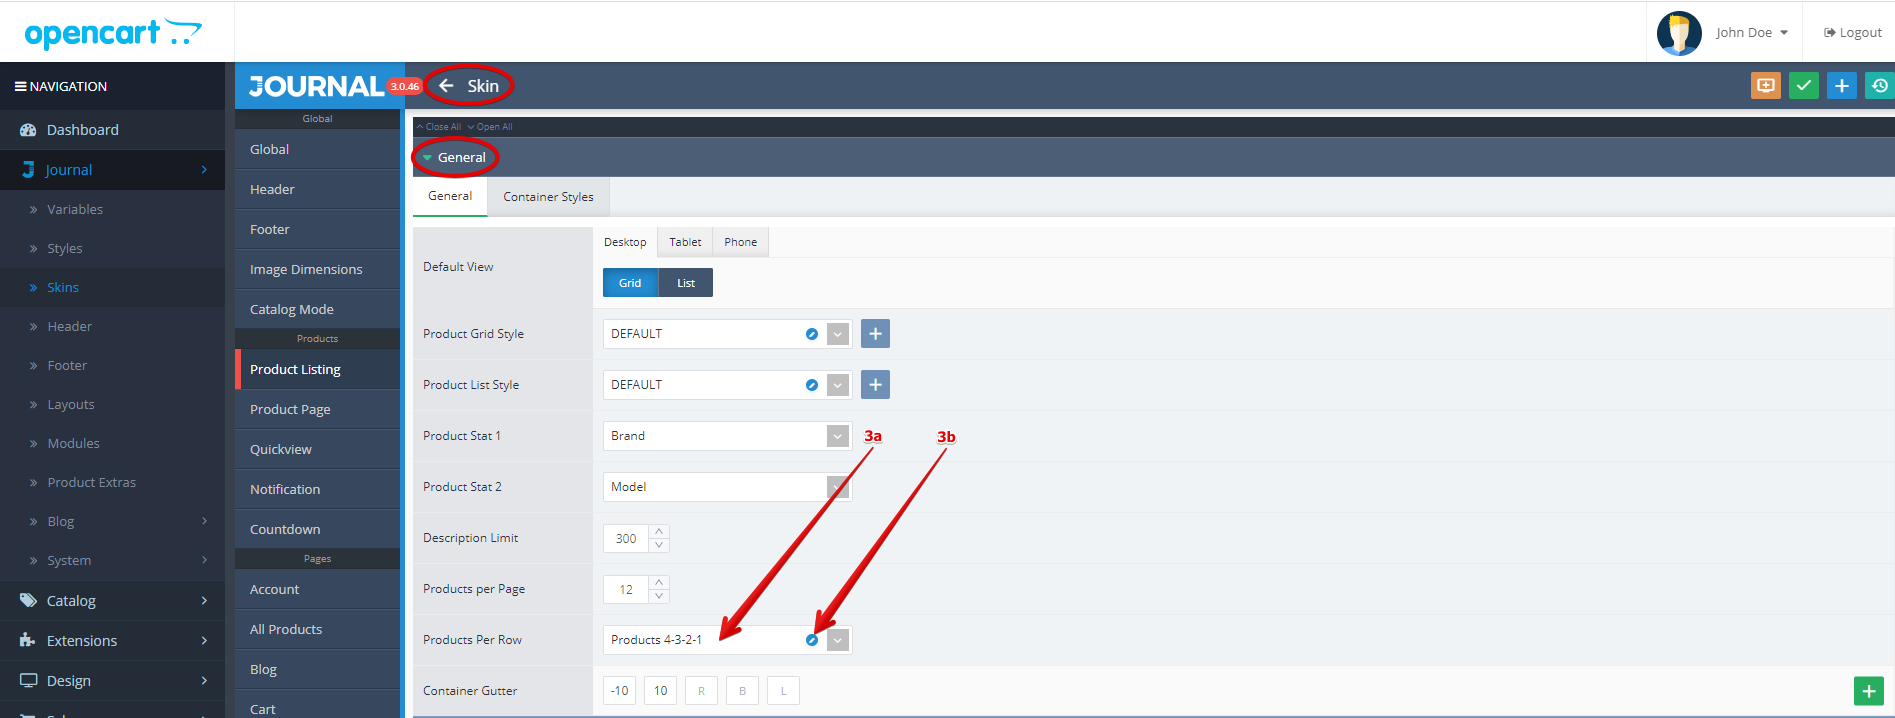Click the Description Limit 300 input field

click(626, 538)
